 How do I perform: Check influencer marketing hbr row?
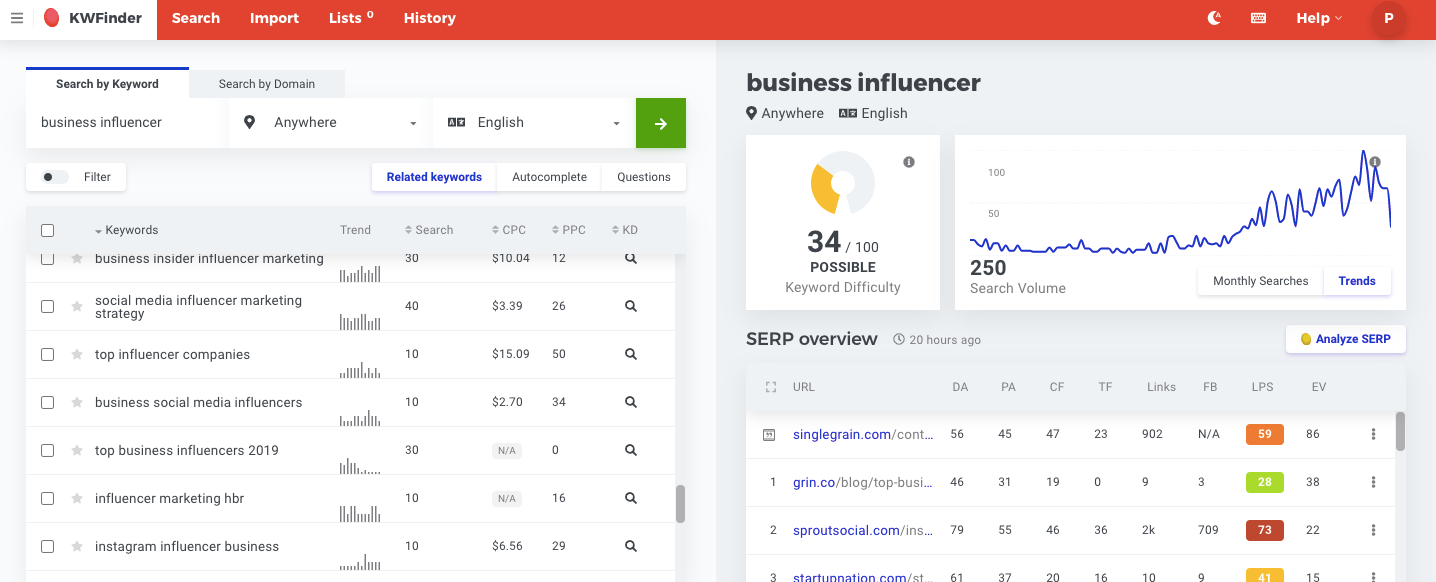coord(47,499)
